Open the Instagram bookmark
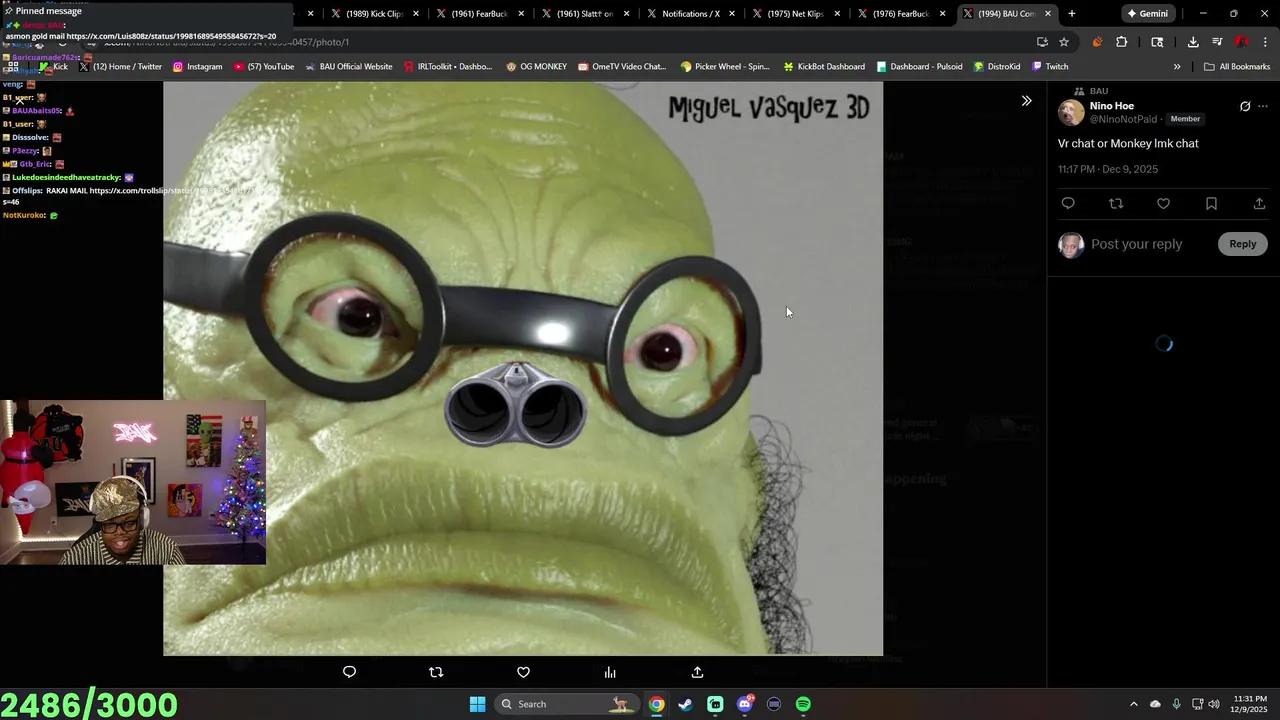The height and width of the screenshot is (720, 1280). coord(197,66)
